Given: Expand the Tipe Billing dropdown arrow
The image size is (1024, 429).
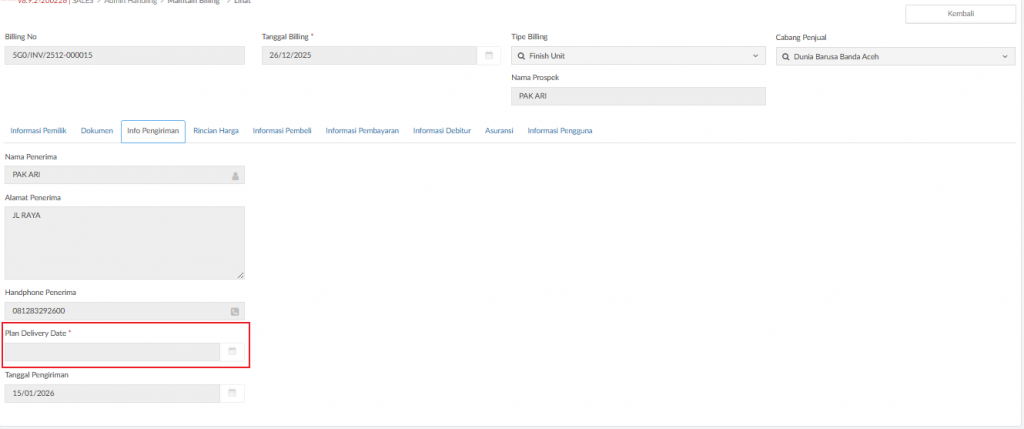Looking at the screenshot, I should point(755,56).
